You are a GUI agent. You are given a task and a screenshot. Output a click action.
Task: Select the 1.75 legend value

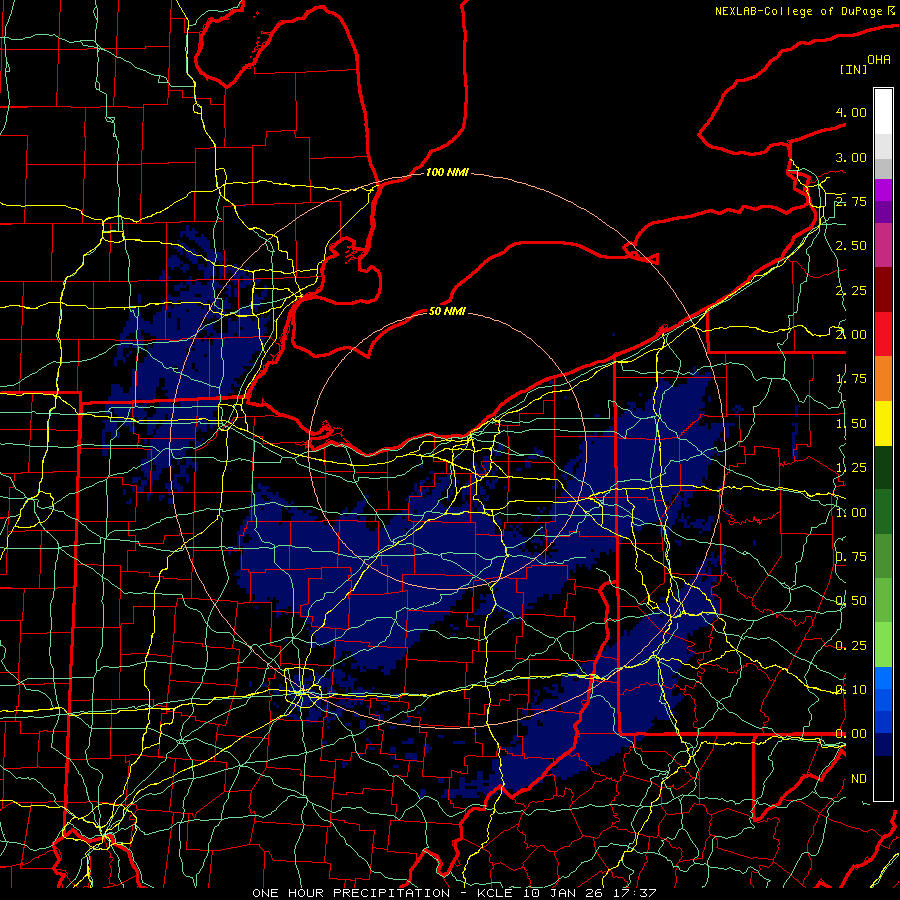point(851,379)
